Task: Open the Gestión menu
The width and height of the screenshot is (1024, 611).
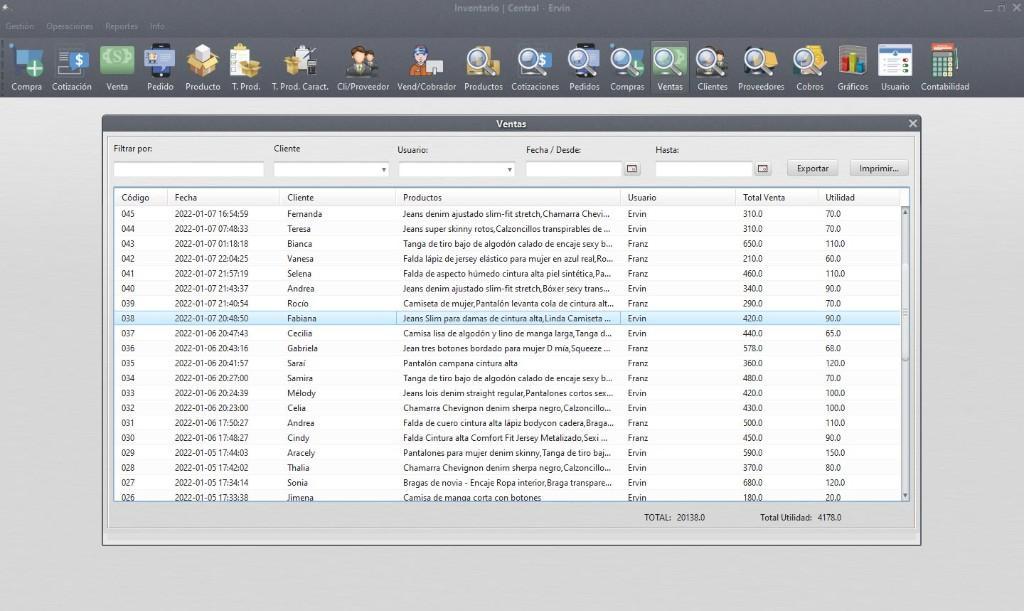Action: pyautogui.click(x=20, y=26)
